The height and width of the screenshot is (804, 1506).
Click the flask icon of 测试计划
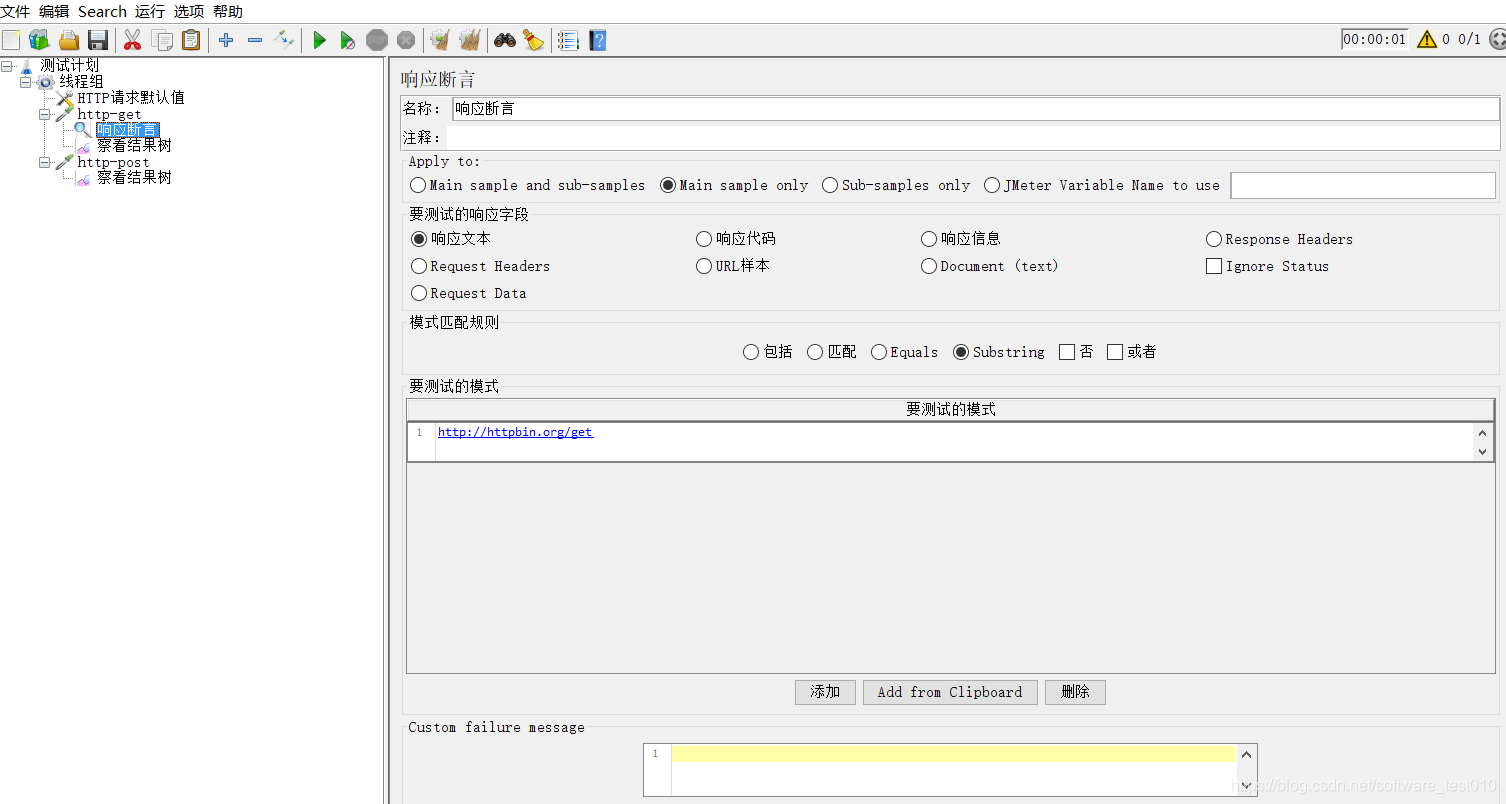pyautogui.click(x=27, y=66)
